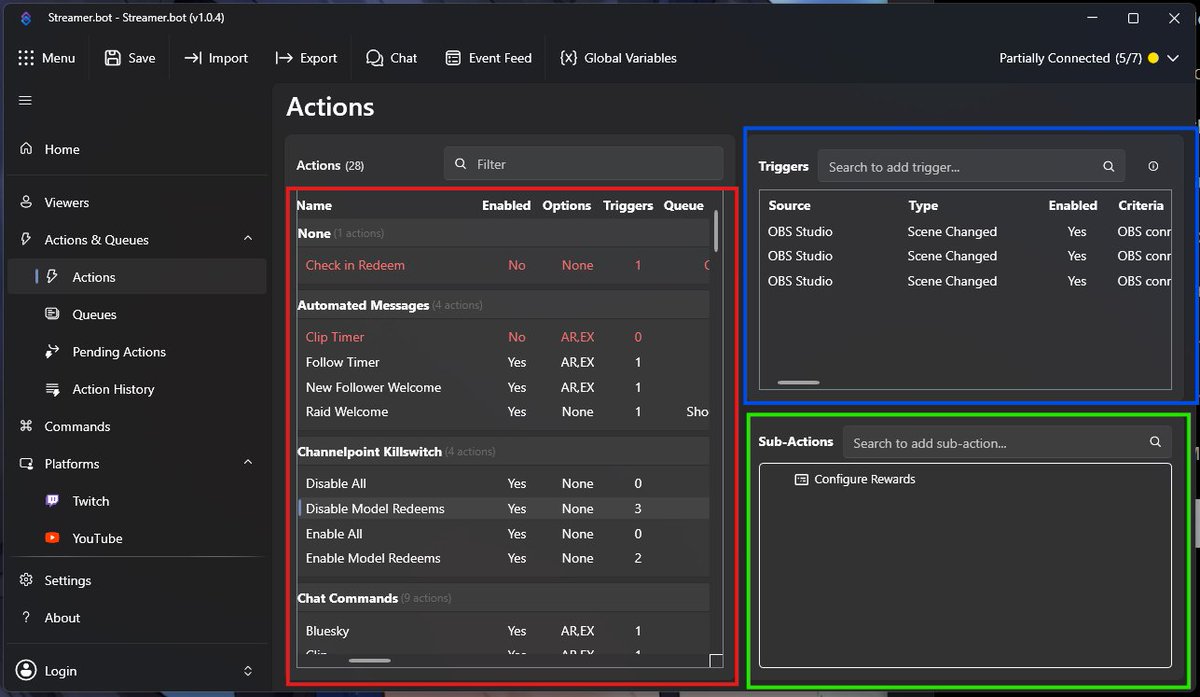Select the Enable All action
This screenshot has height=697, width=1200.
(503, 534)
